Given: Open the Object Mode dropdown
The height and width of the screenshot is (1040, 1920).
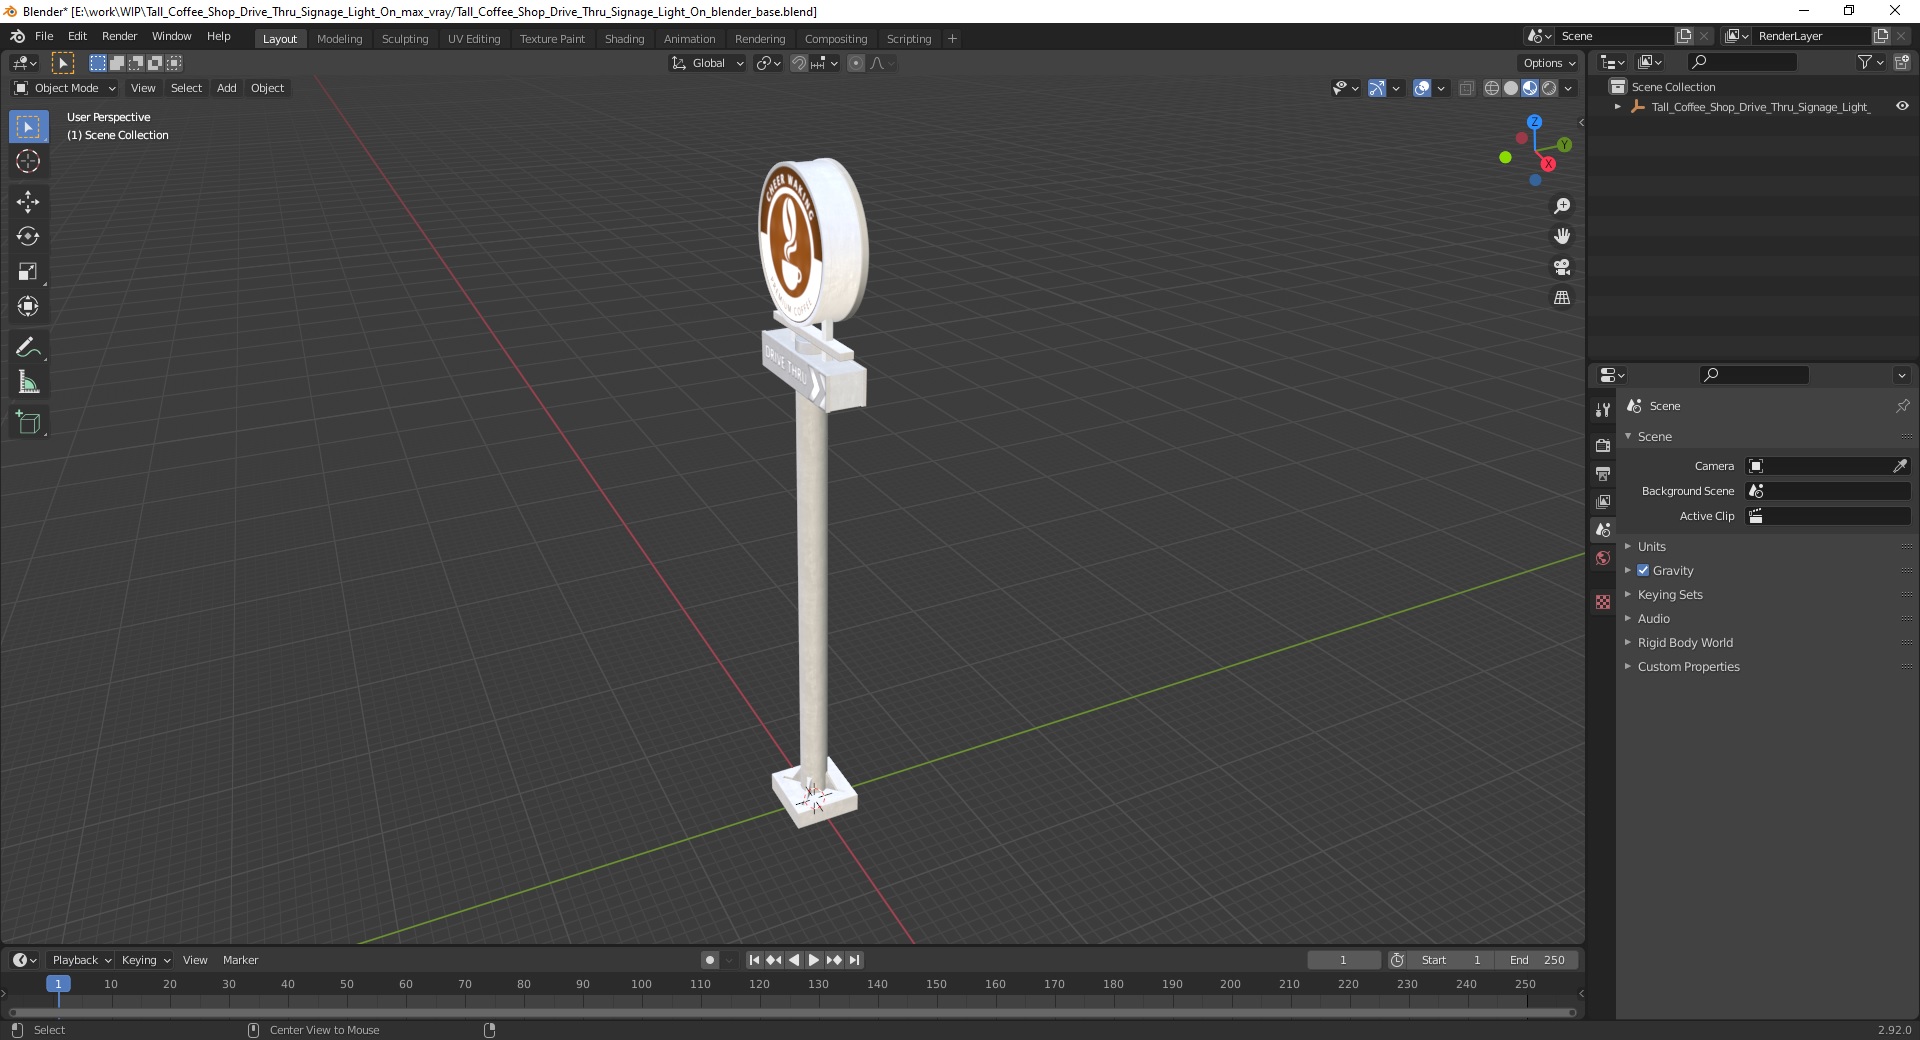Looking at the screenshot, I should (x=65, y=88).
